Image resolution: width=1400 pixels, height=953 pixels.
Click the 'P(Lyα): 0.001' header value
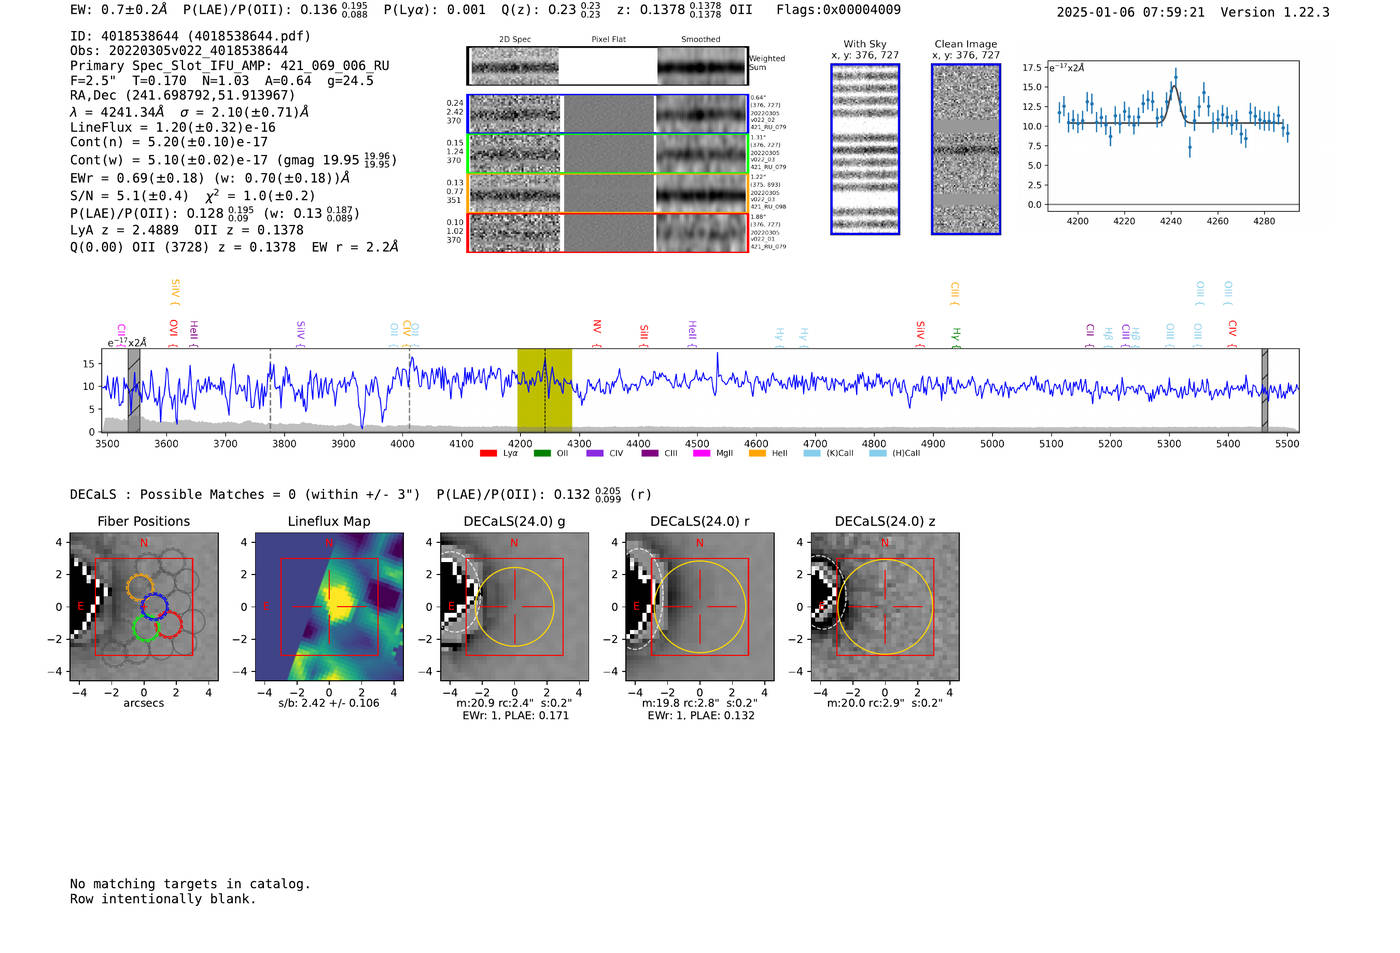434,10
